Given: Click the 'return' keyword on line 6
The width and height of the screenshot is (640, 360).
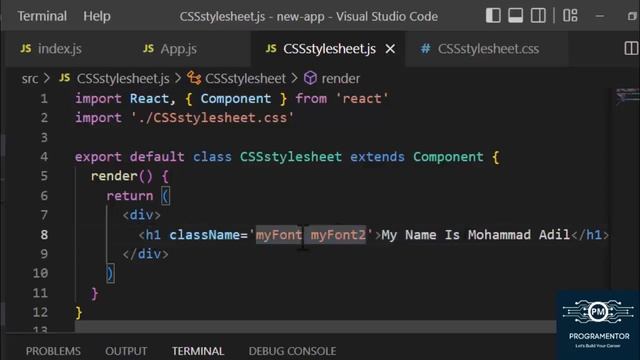Looking at the screenshot, I should (130, 196).
